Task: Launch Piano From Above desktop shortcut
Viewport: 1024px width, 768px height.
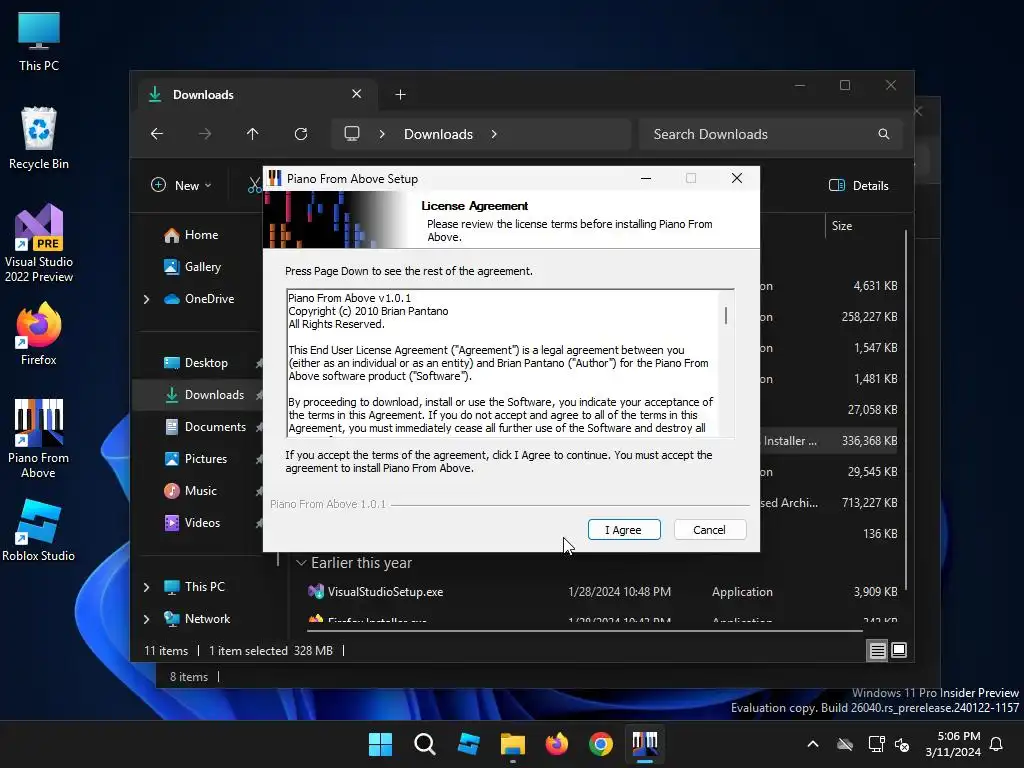Action: 39,439
